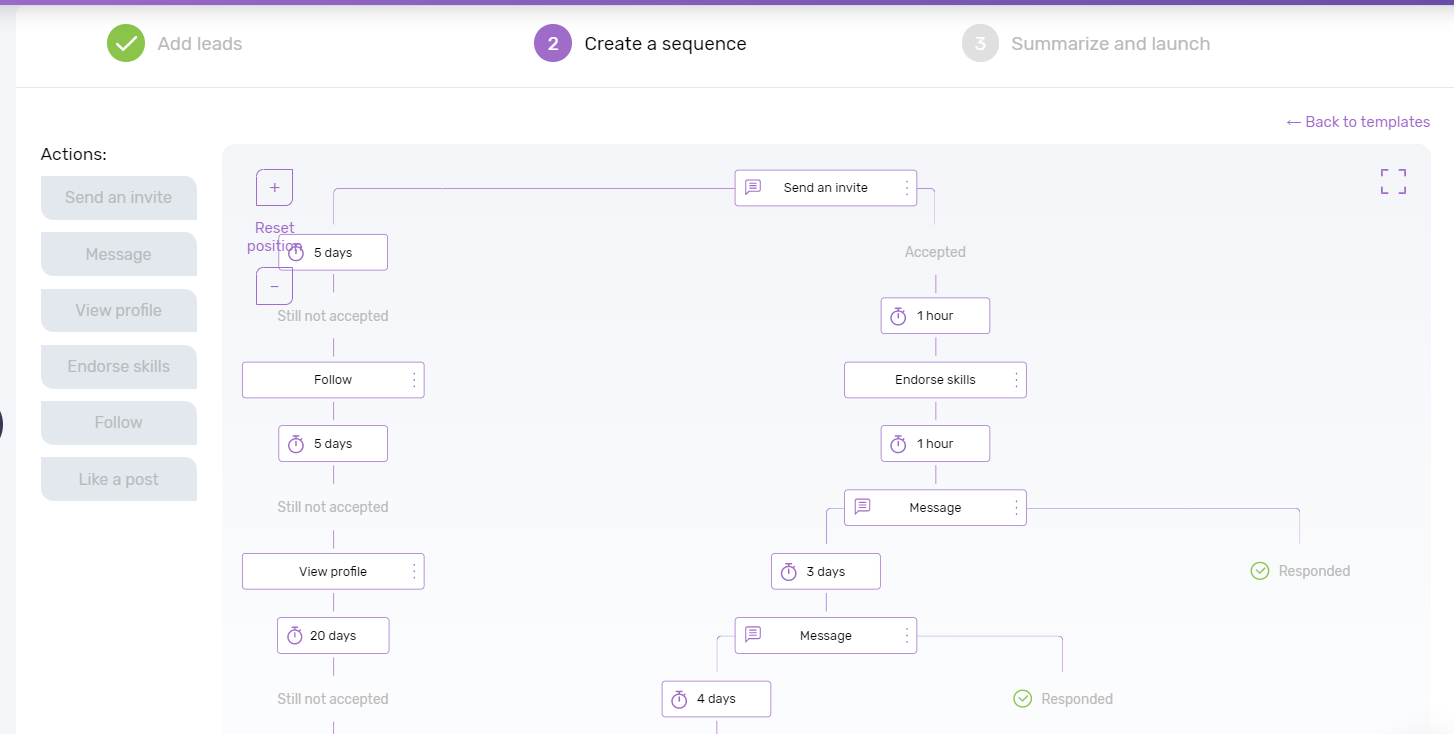Click the chat icon in the Send an invite node
This screenshot has width=1454, height=734.
pyautogui.click(x=753, y=187)
